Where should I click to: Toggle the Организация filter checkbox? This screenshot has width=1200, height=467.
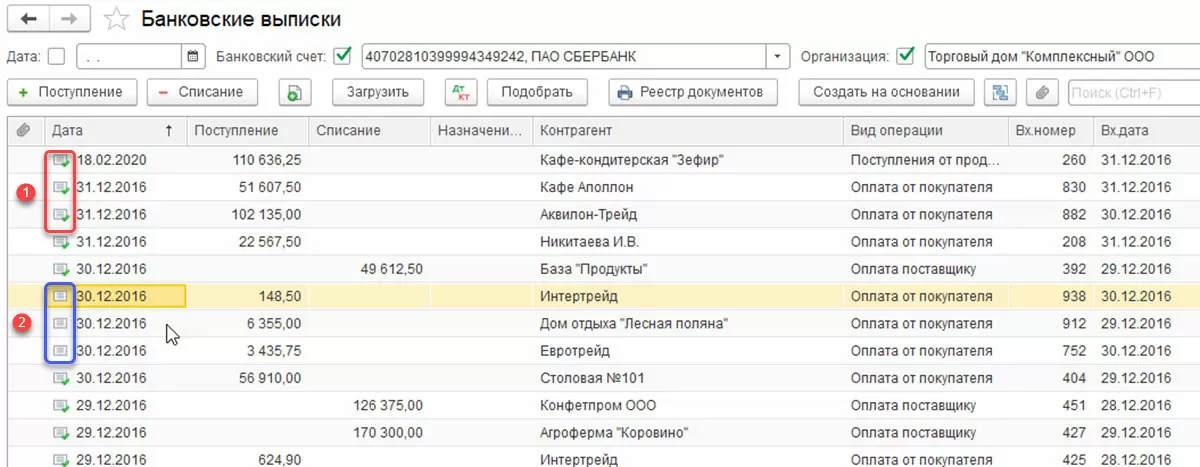(x=907, y=56)
